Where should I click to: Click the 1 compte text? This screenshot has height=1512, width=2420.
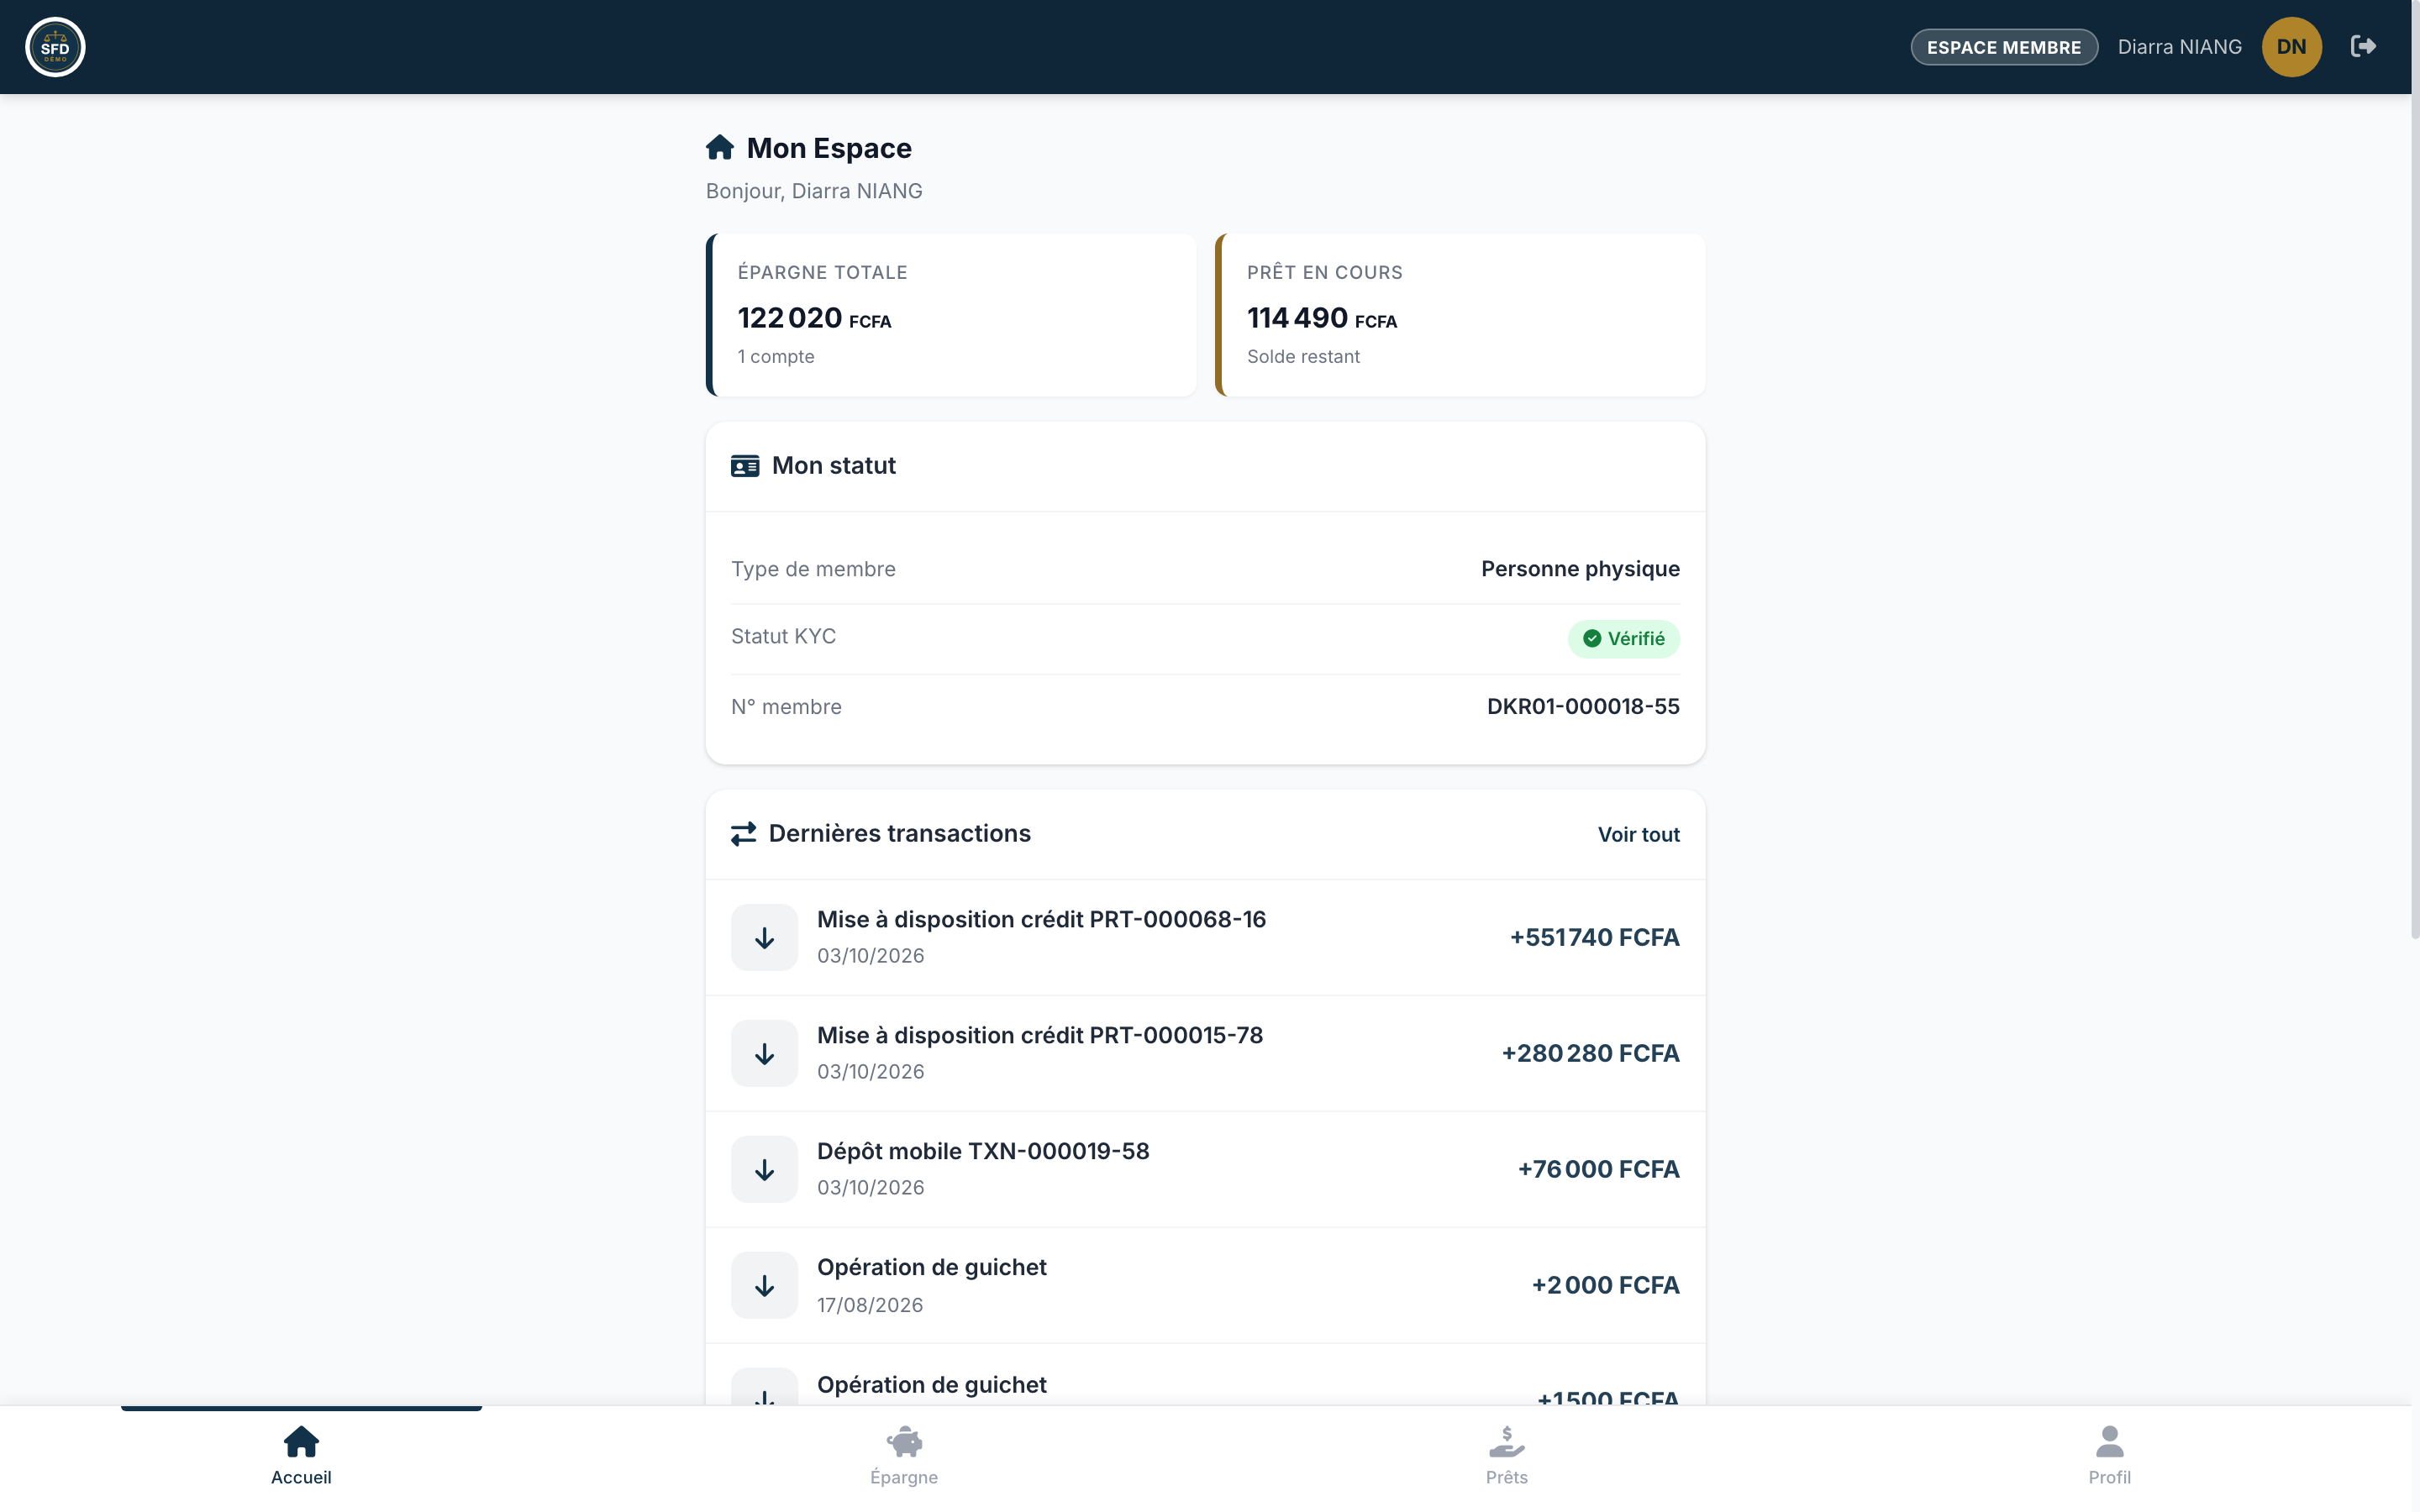pyautogui.click(x=776, y=357)
